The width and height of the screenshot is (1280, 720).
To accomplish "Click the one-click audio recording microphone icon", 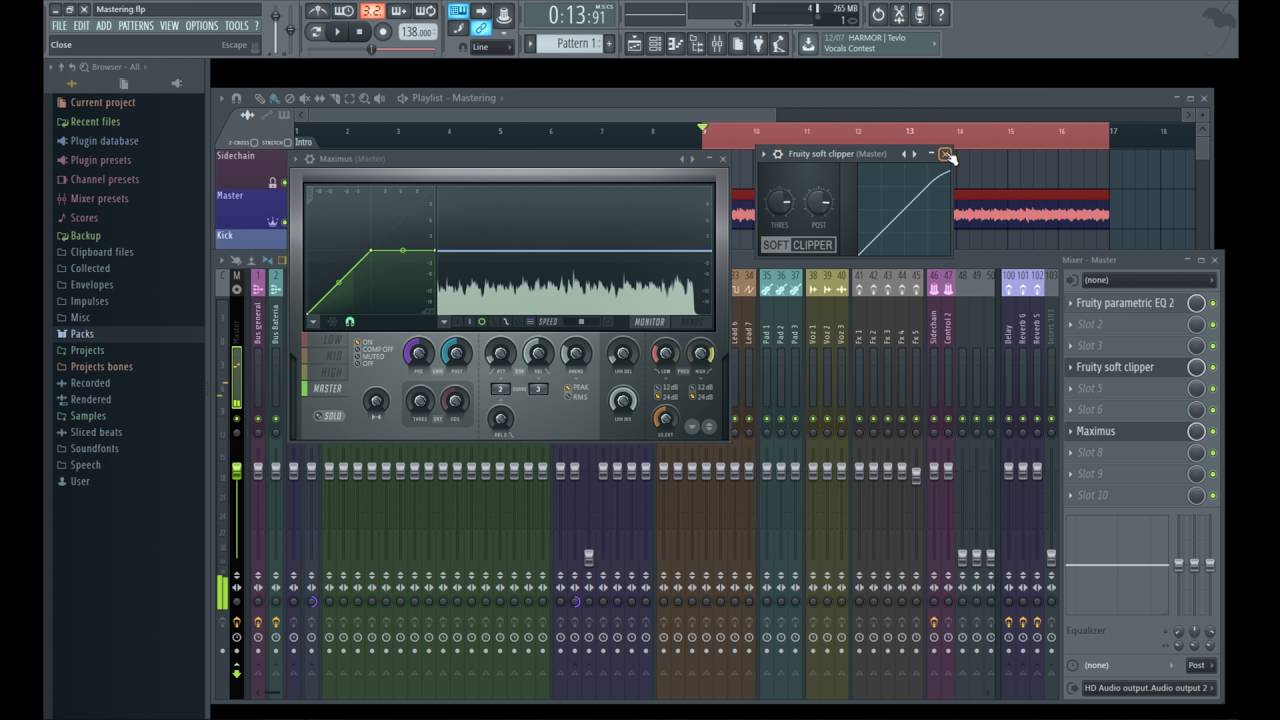I will [x=919, y=14].
